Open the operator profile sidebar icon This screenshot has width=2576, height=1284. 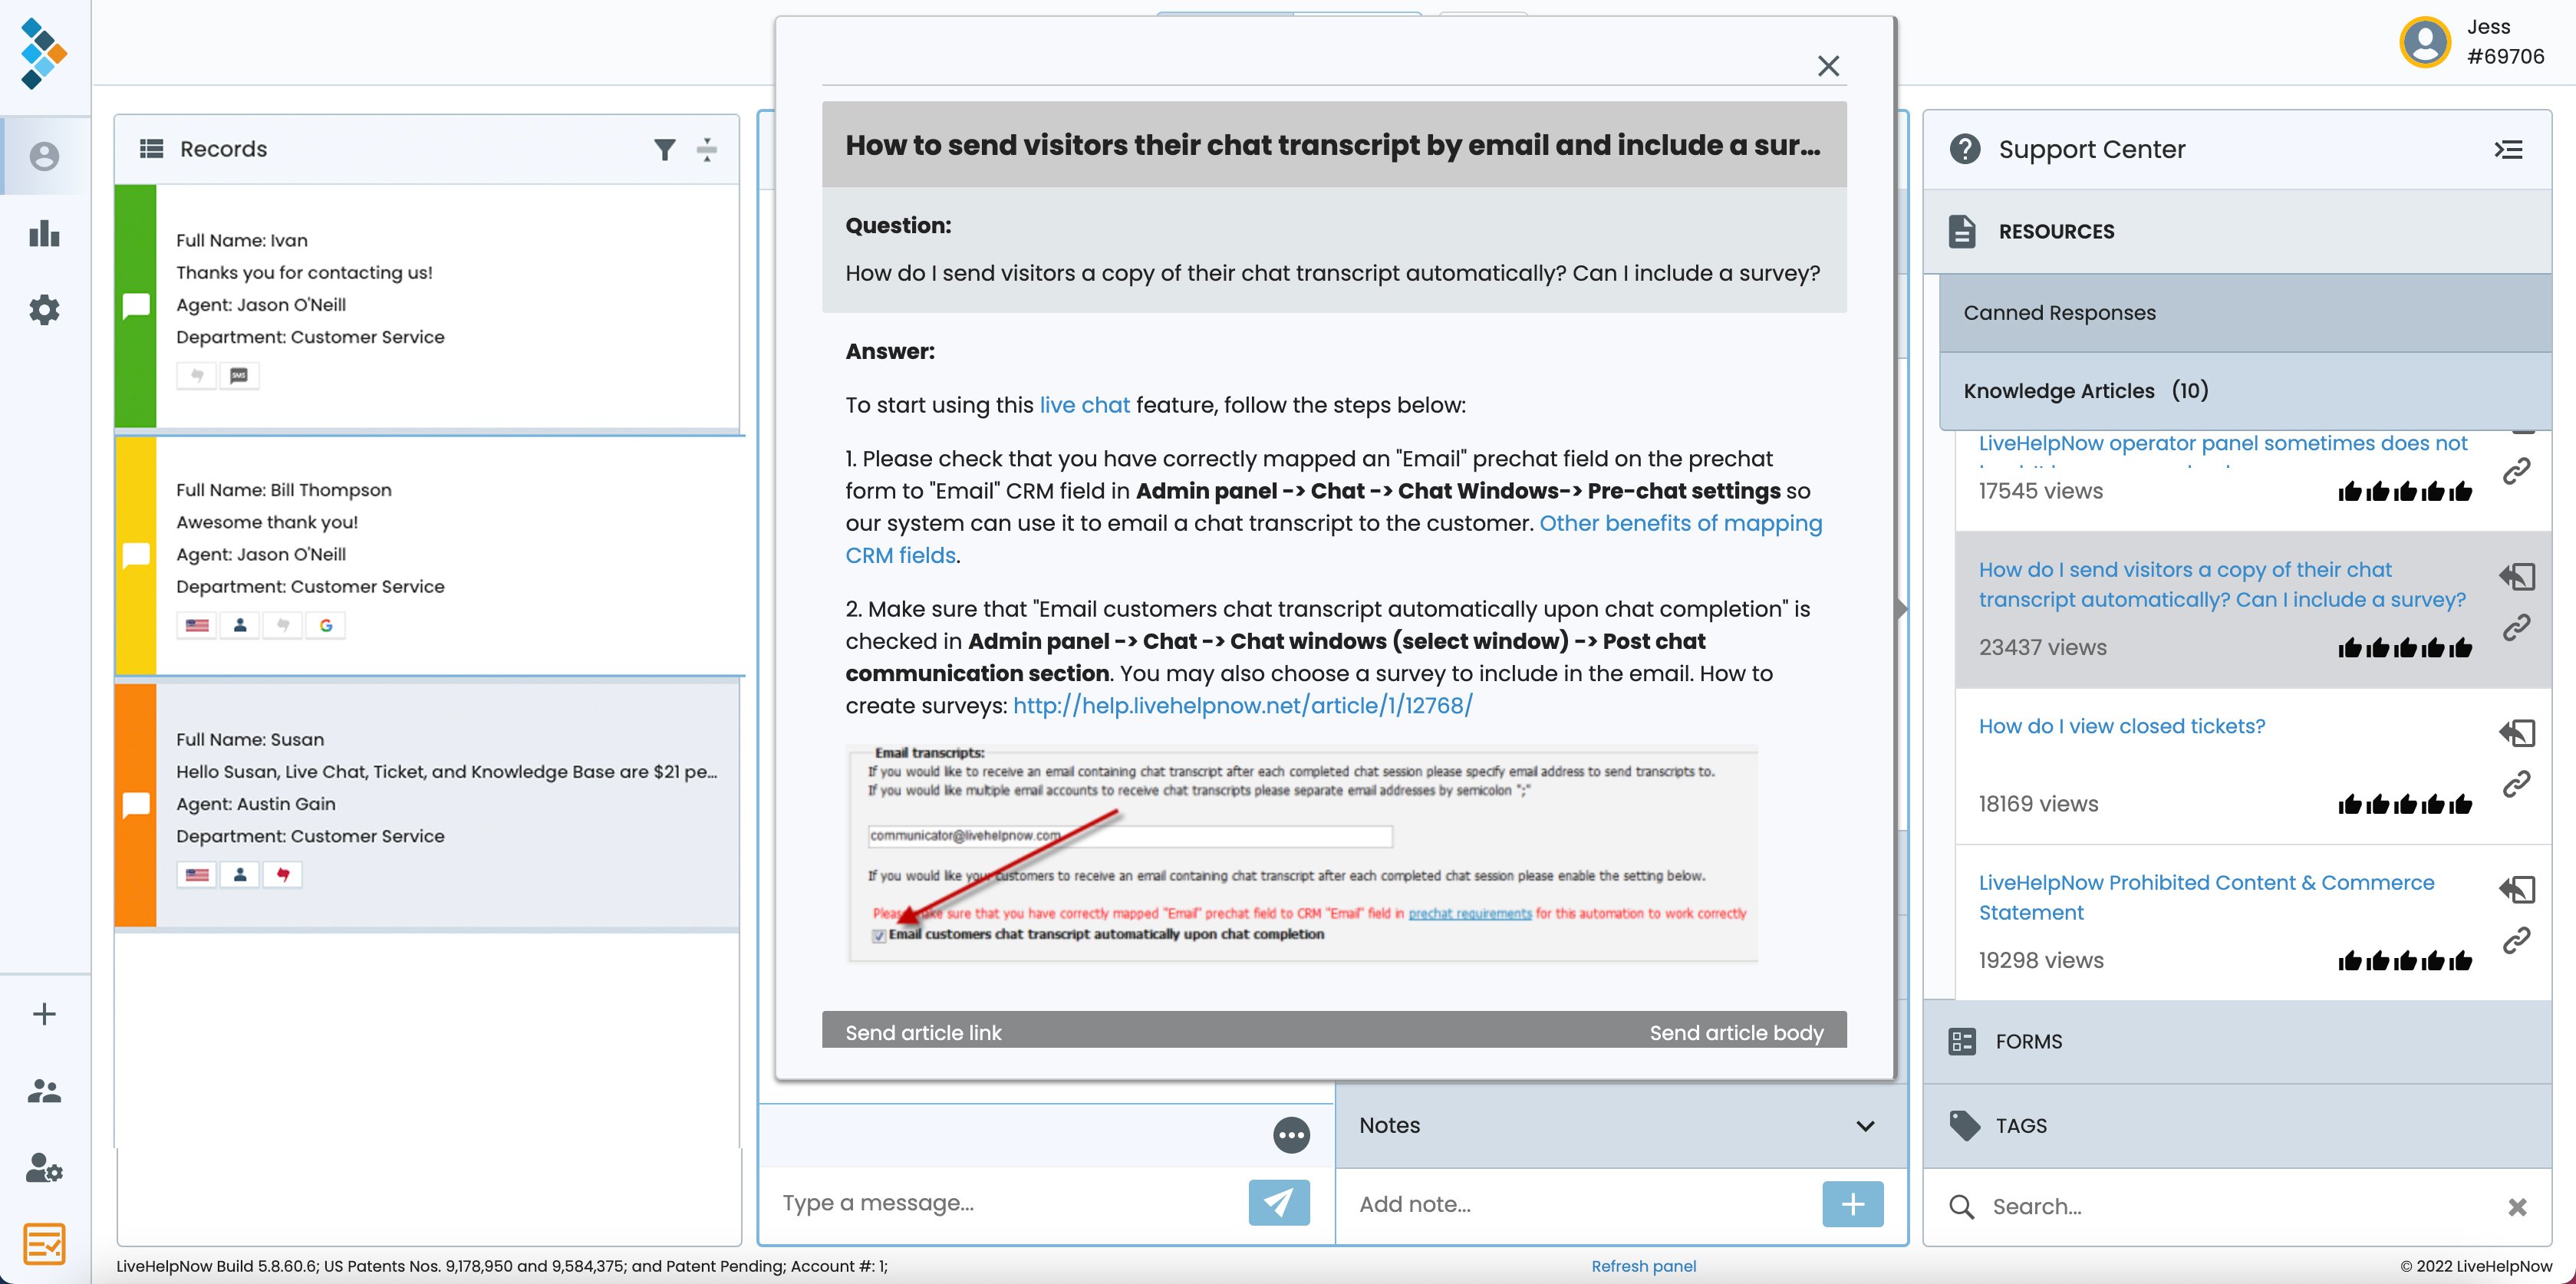(x=44, y=156)
